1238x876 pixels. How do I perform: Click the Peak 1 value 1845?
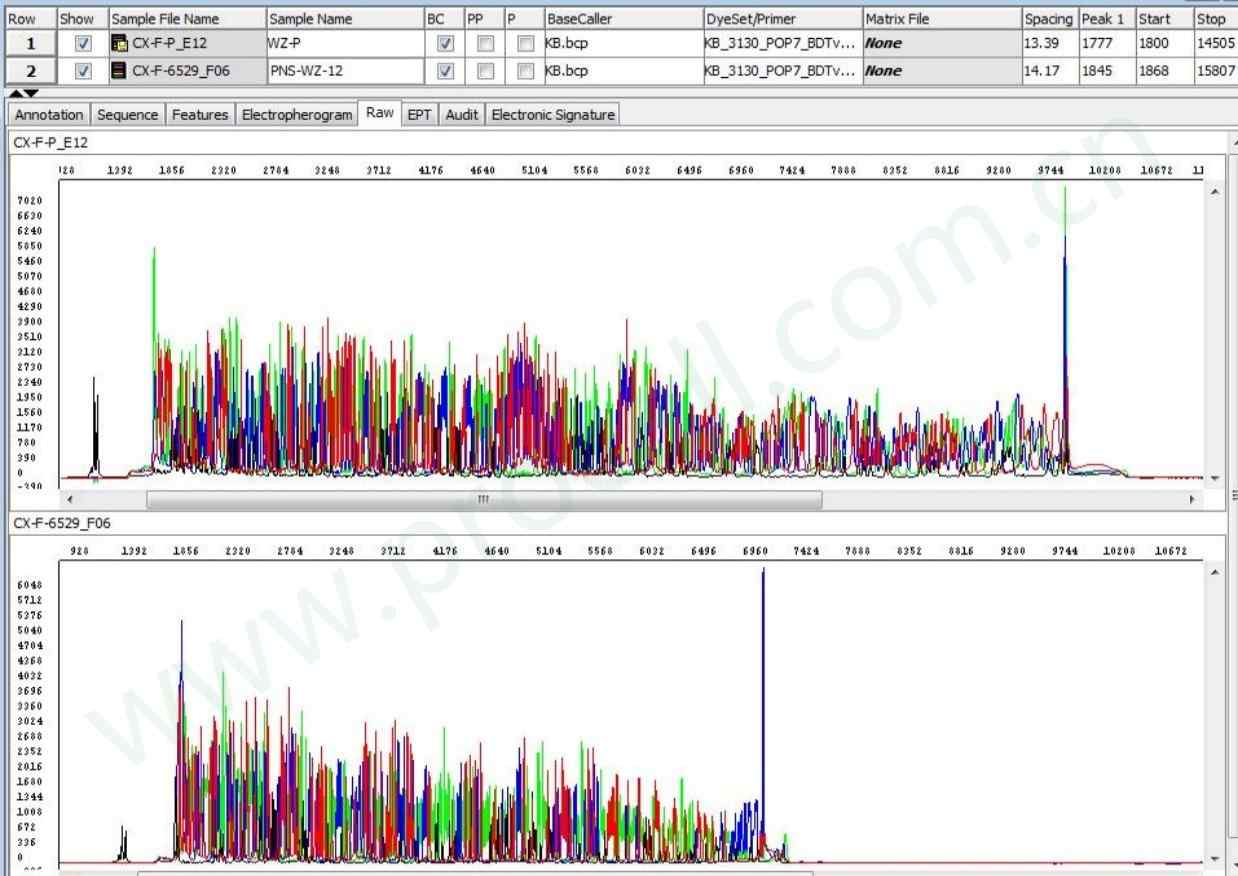click(1106, 71)
